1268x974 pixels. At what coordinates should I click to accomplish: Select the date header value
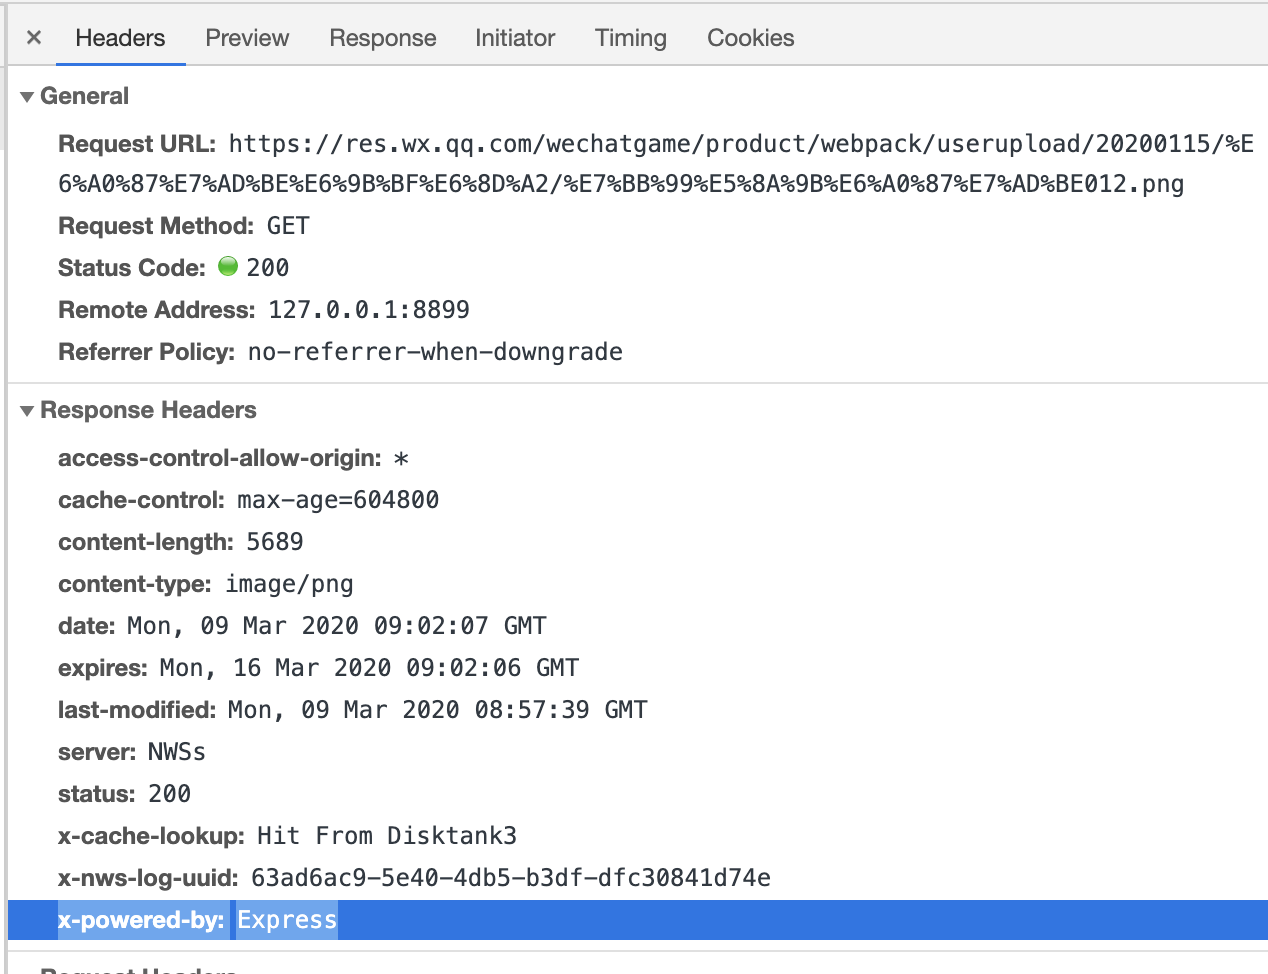(337, 626)
